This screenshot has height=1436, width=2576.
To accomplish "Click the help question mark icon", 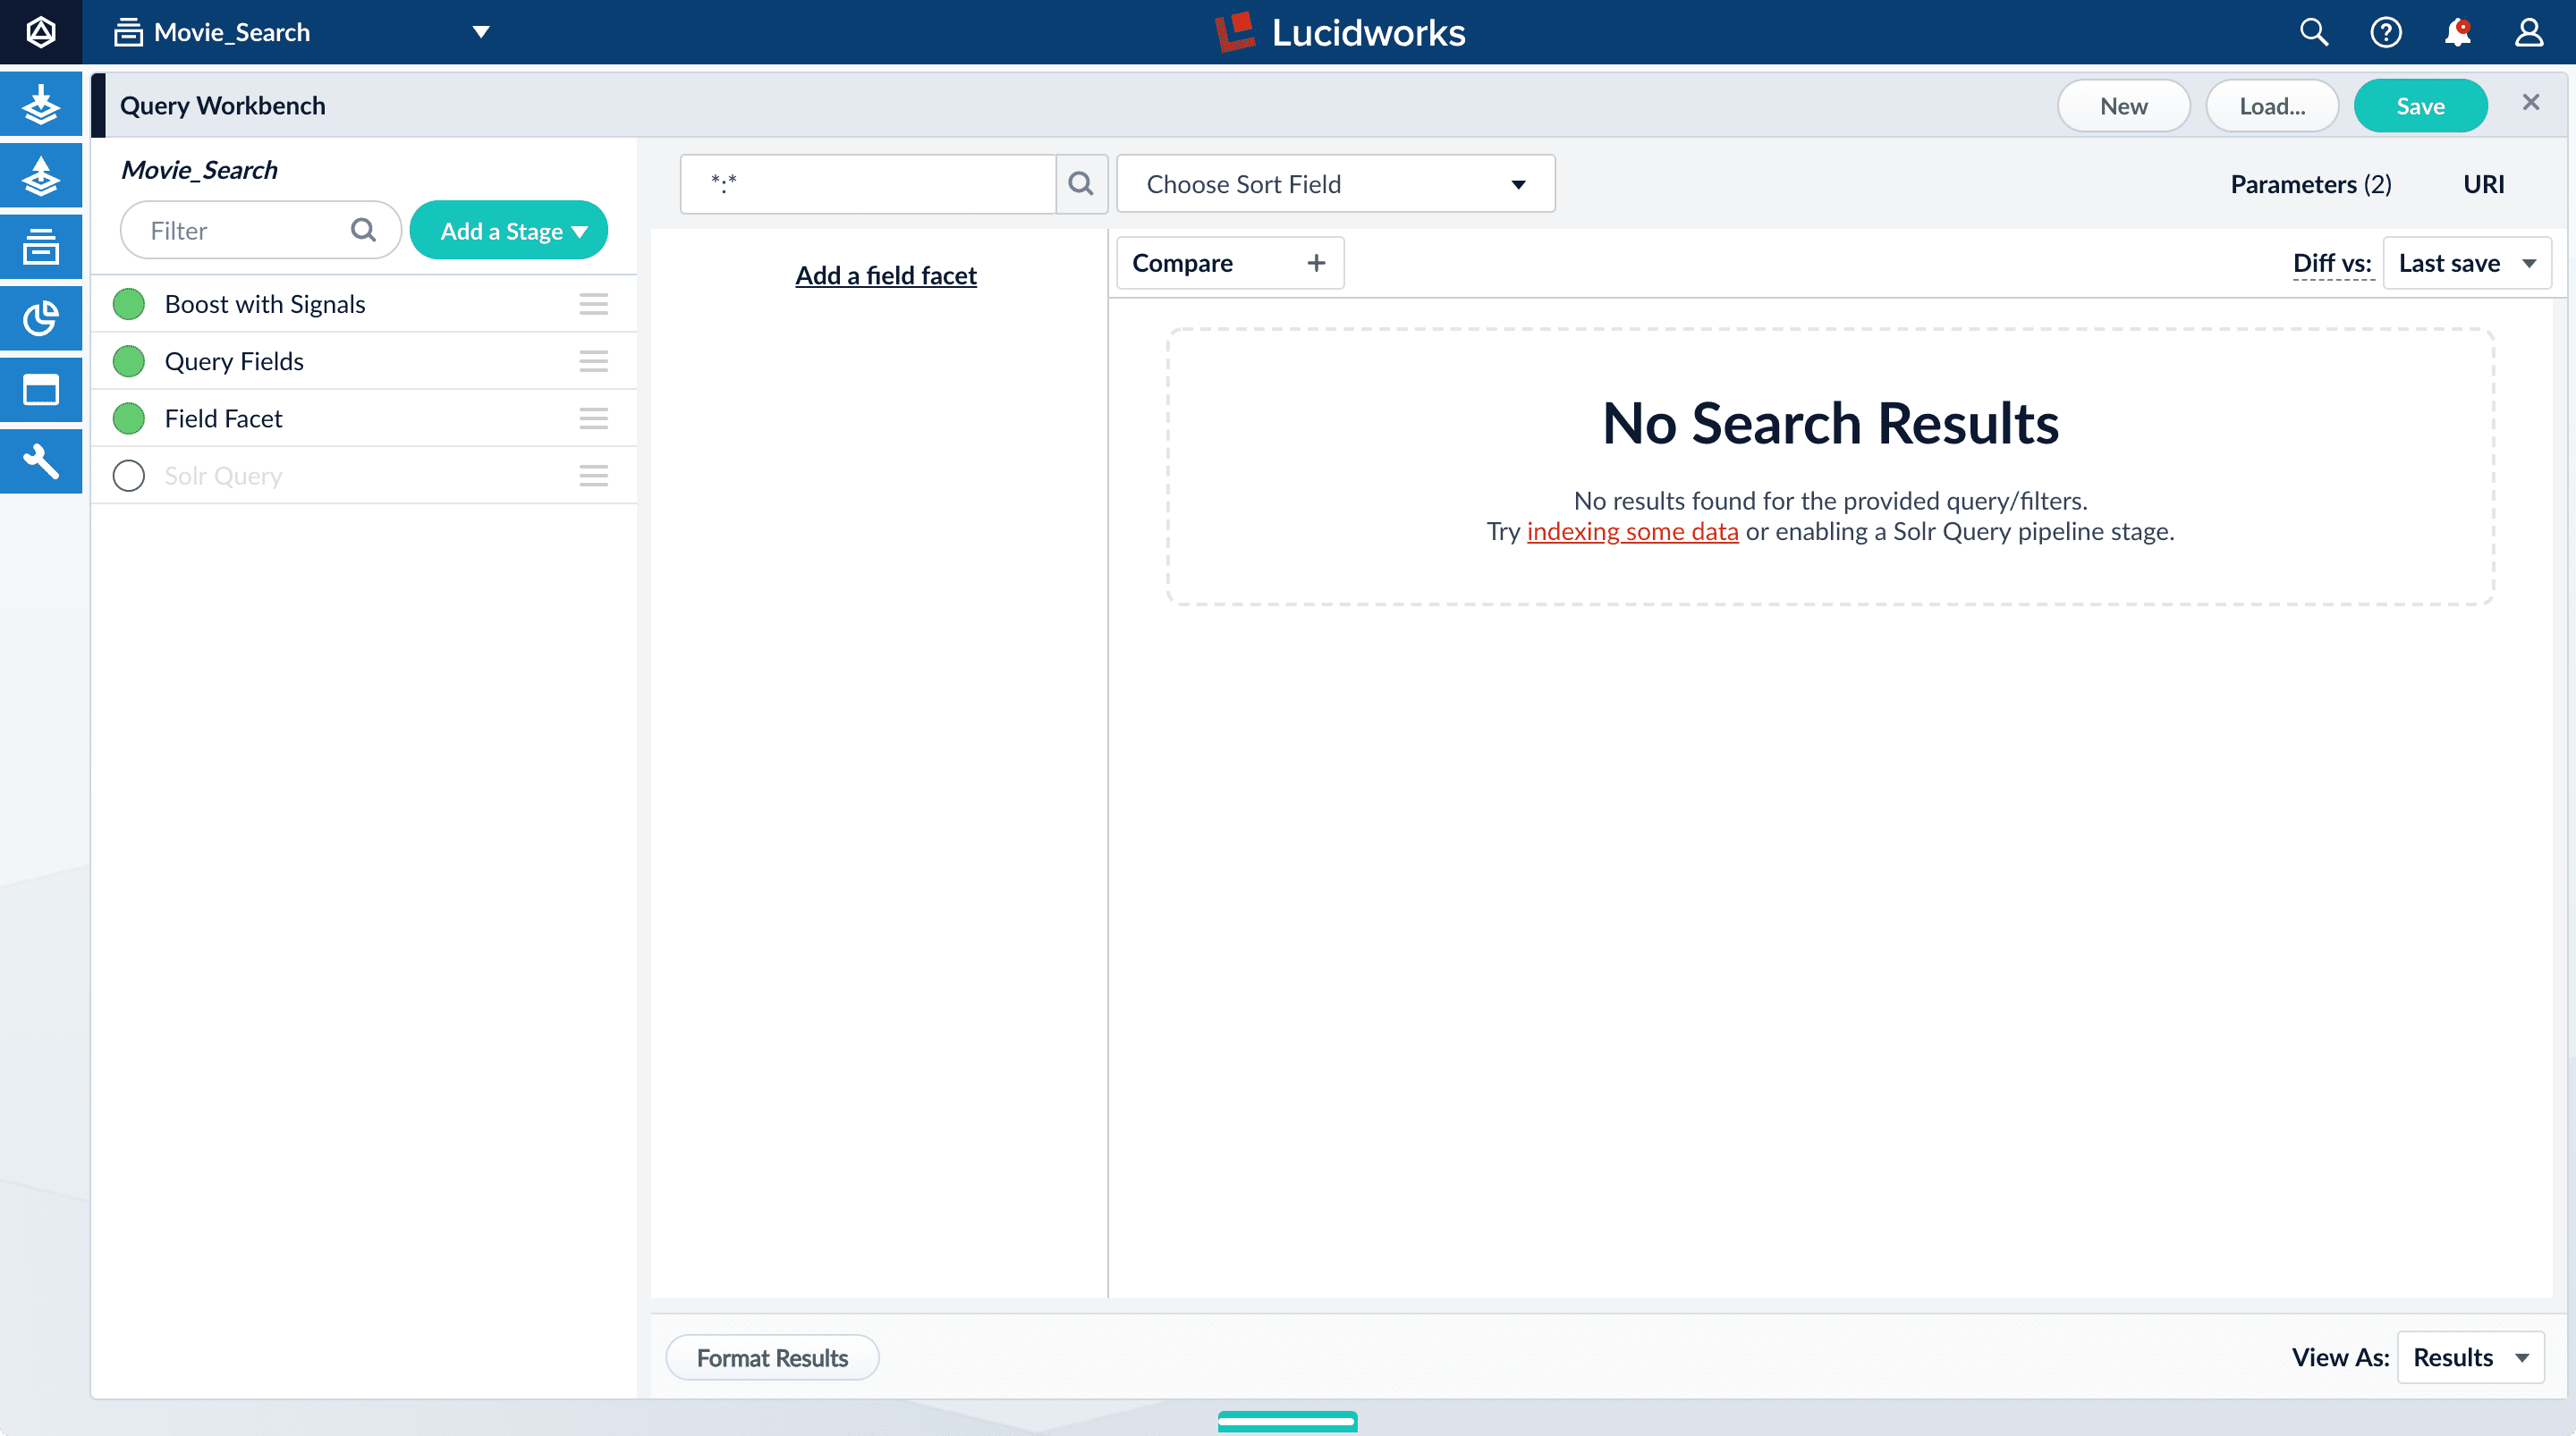I will (2385, 32).
